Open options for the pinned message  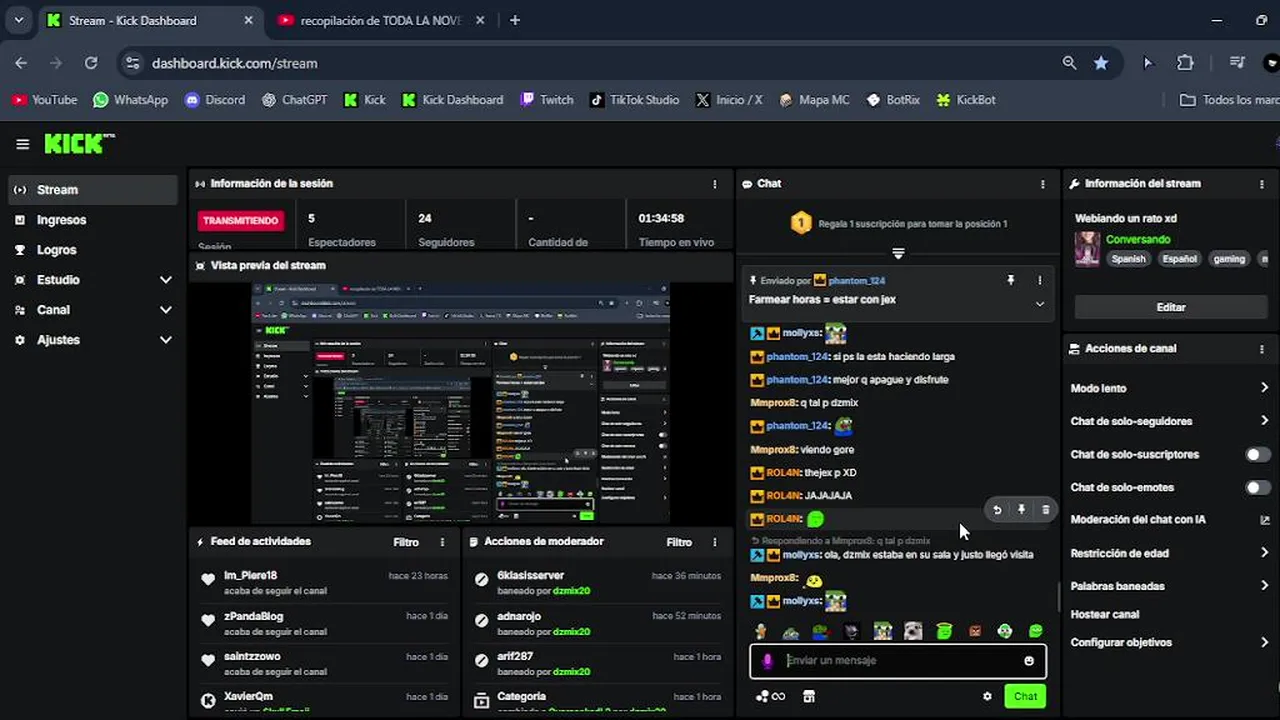(1040, 281)
